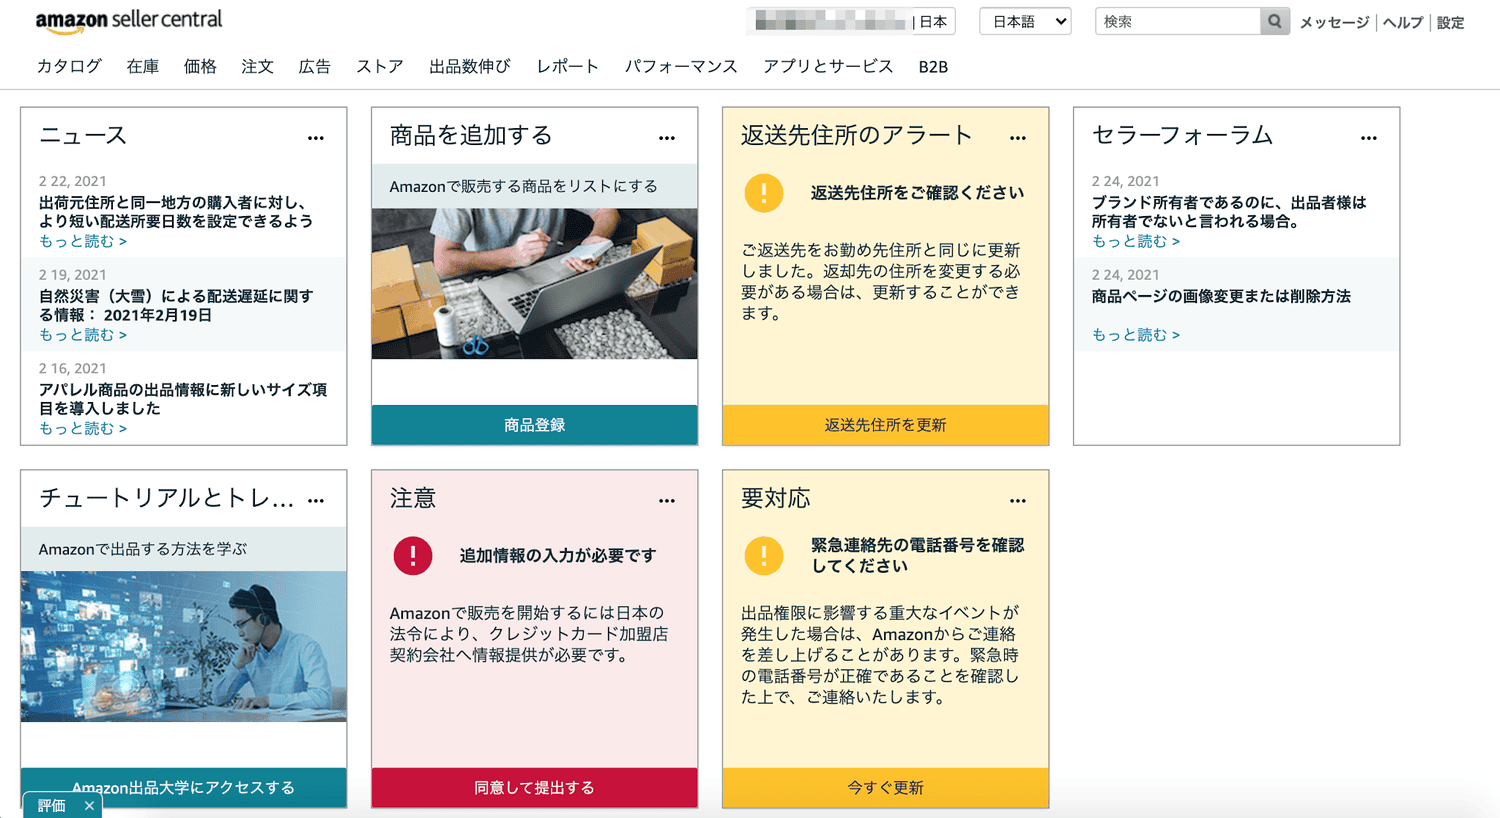Open the レポート menu
The height and width of the screenshot is (818, 1500).
[x=568, y=66]
